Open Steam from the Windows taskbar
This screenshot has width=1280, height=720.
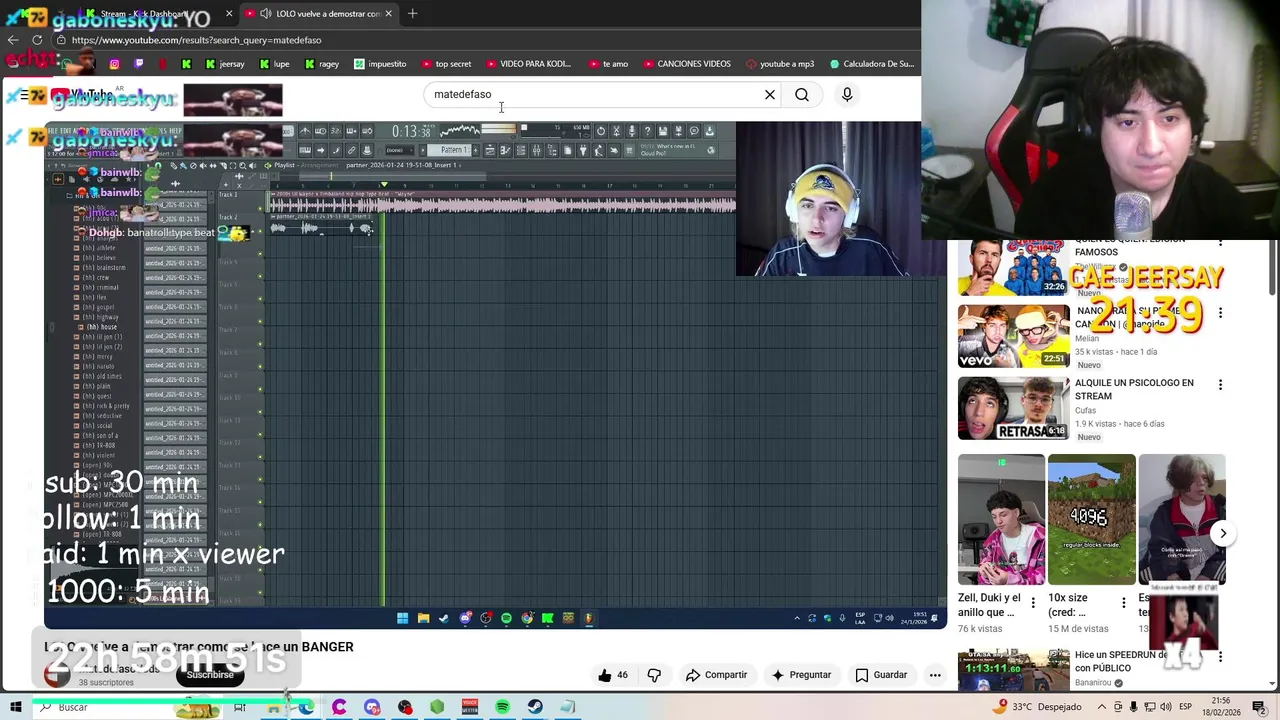pyautogui.click(x=535, y=707)
